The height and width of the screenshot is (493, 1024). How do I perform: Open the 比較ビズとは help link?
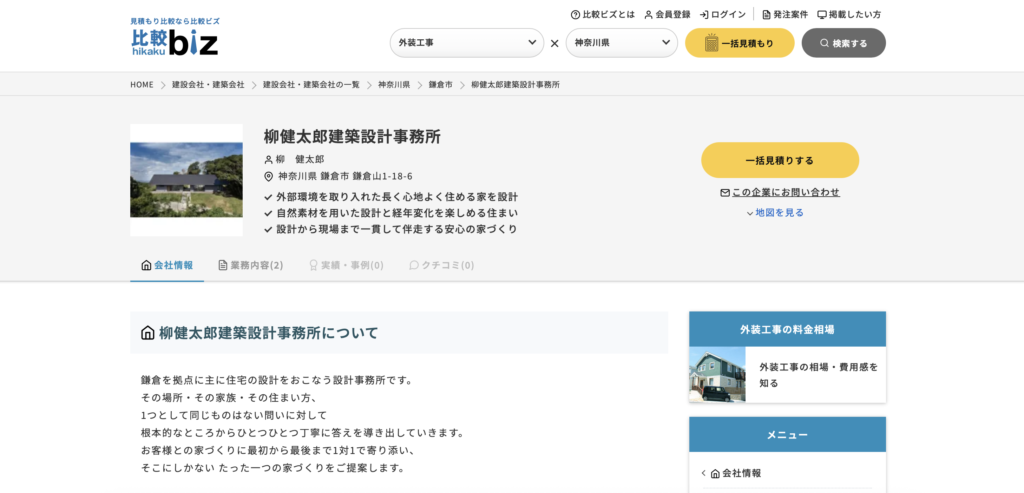pos(602,15)
